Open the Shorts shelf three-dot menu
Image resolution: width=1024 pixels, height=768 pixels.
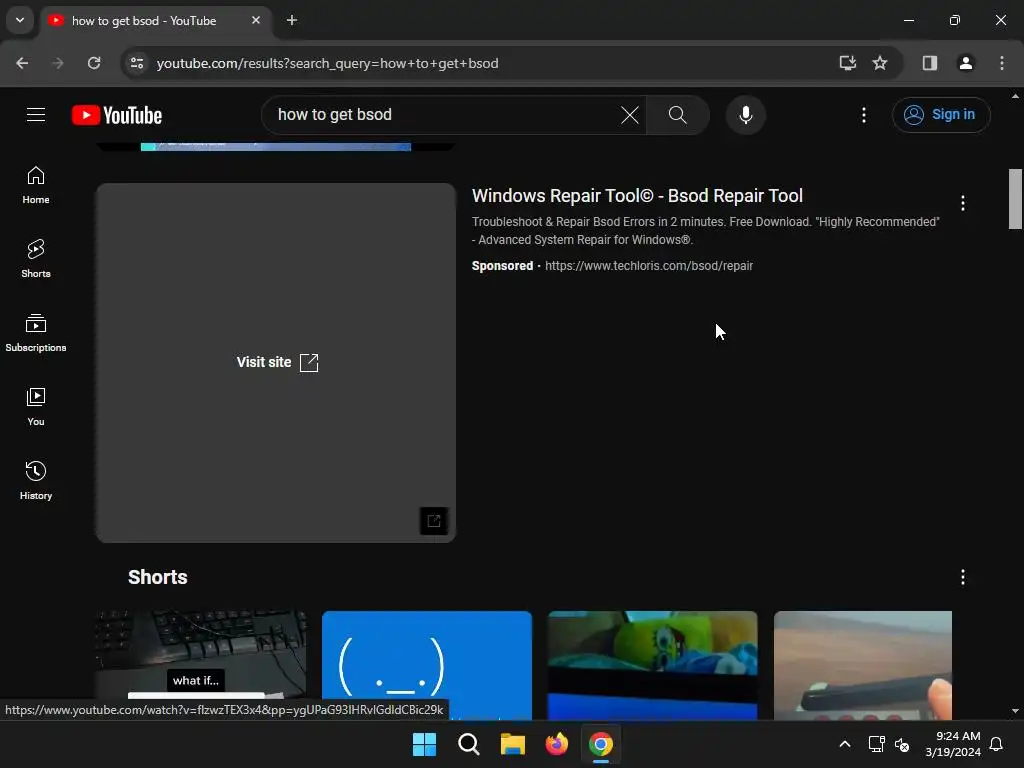962,577
